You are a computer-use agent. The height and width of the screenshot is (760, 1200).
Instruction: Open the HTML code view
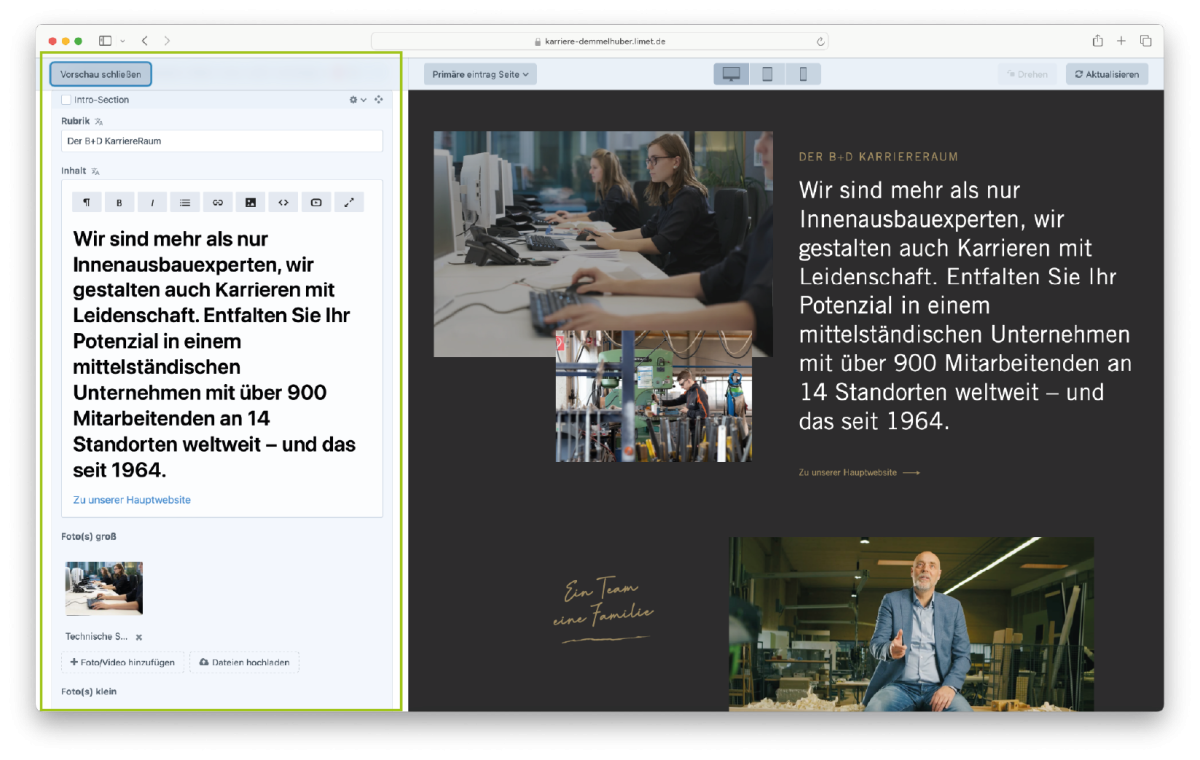[283, 202]
